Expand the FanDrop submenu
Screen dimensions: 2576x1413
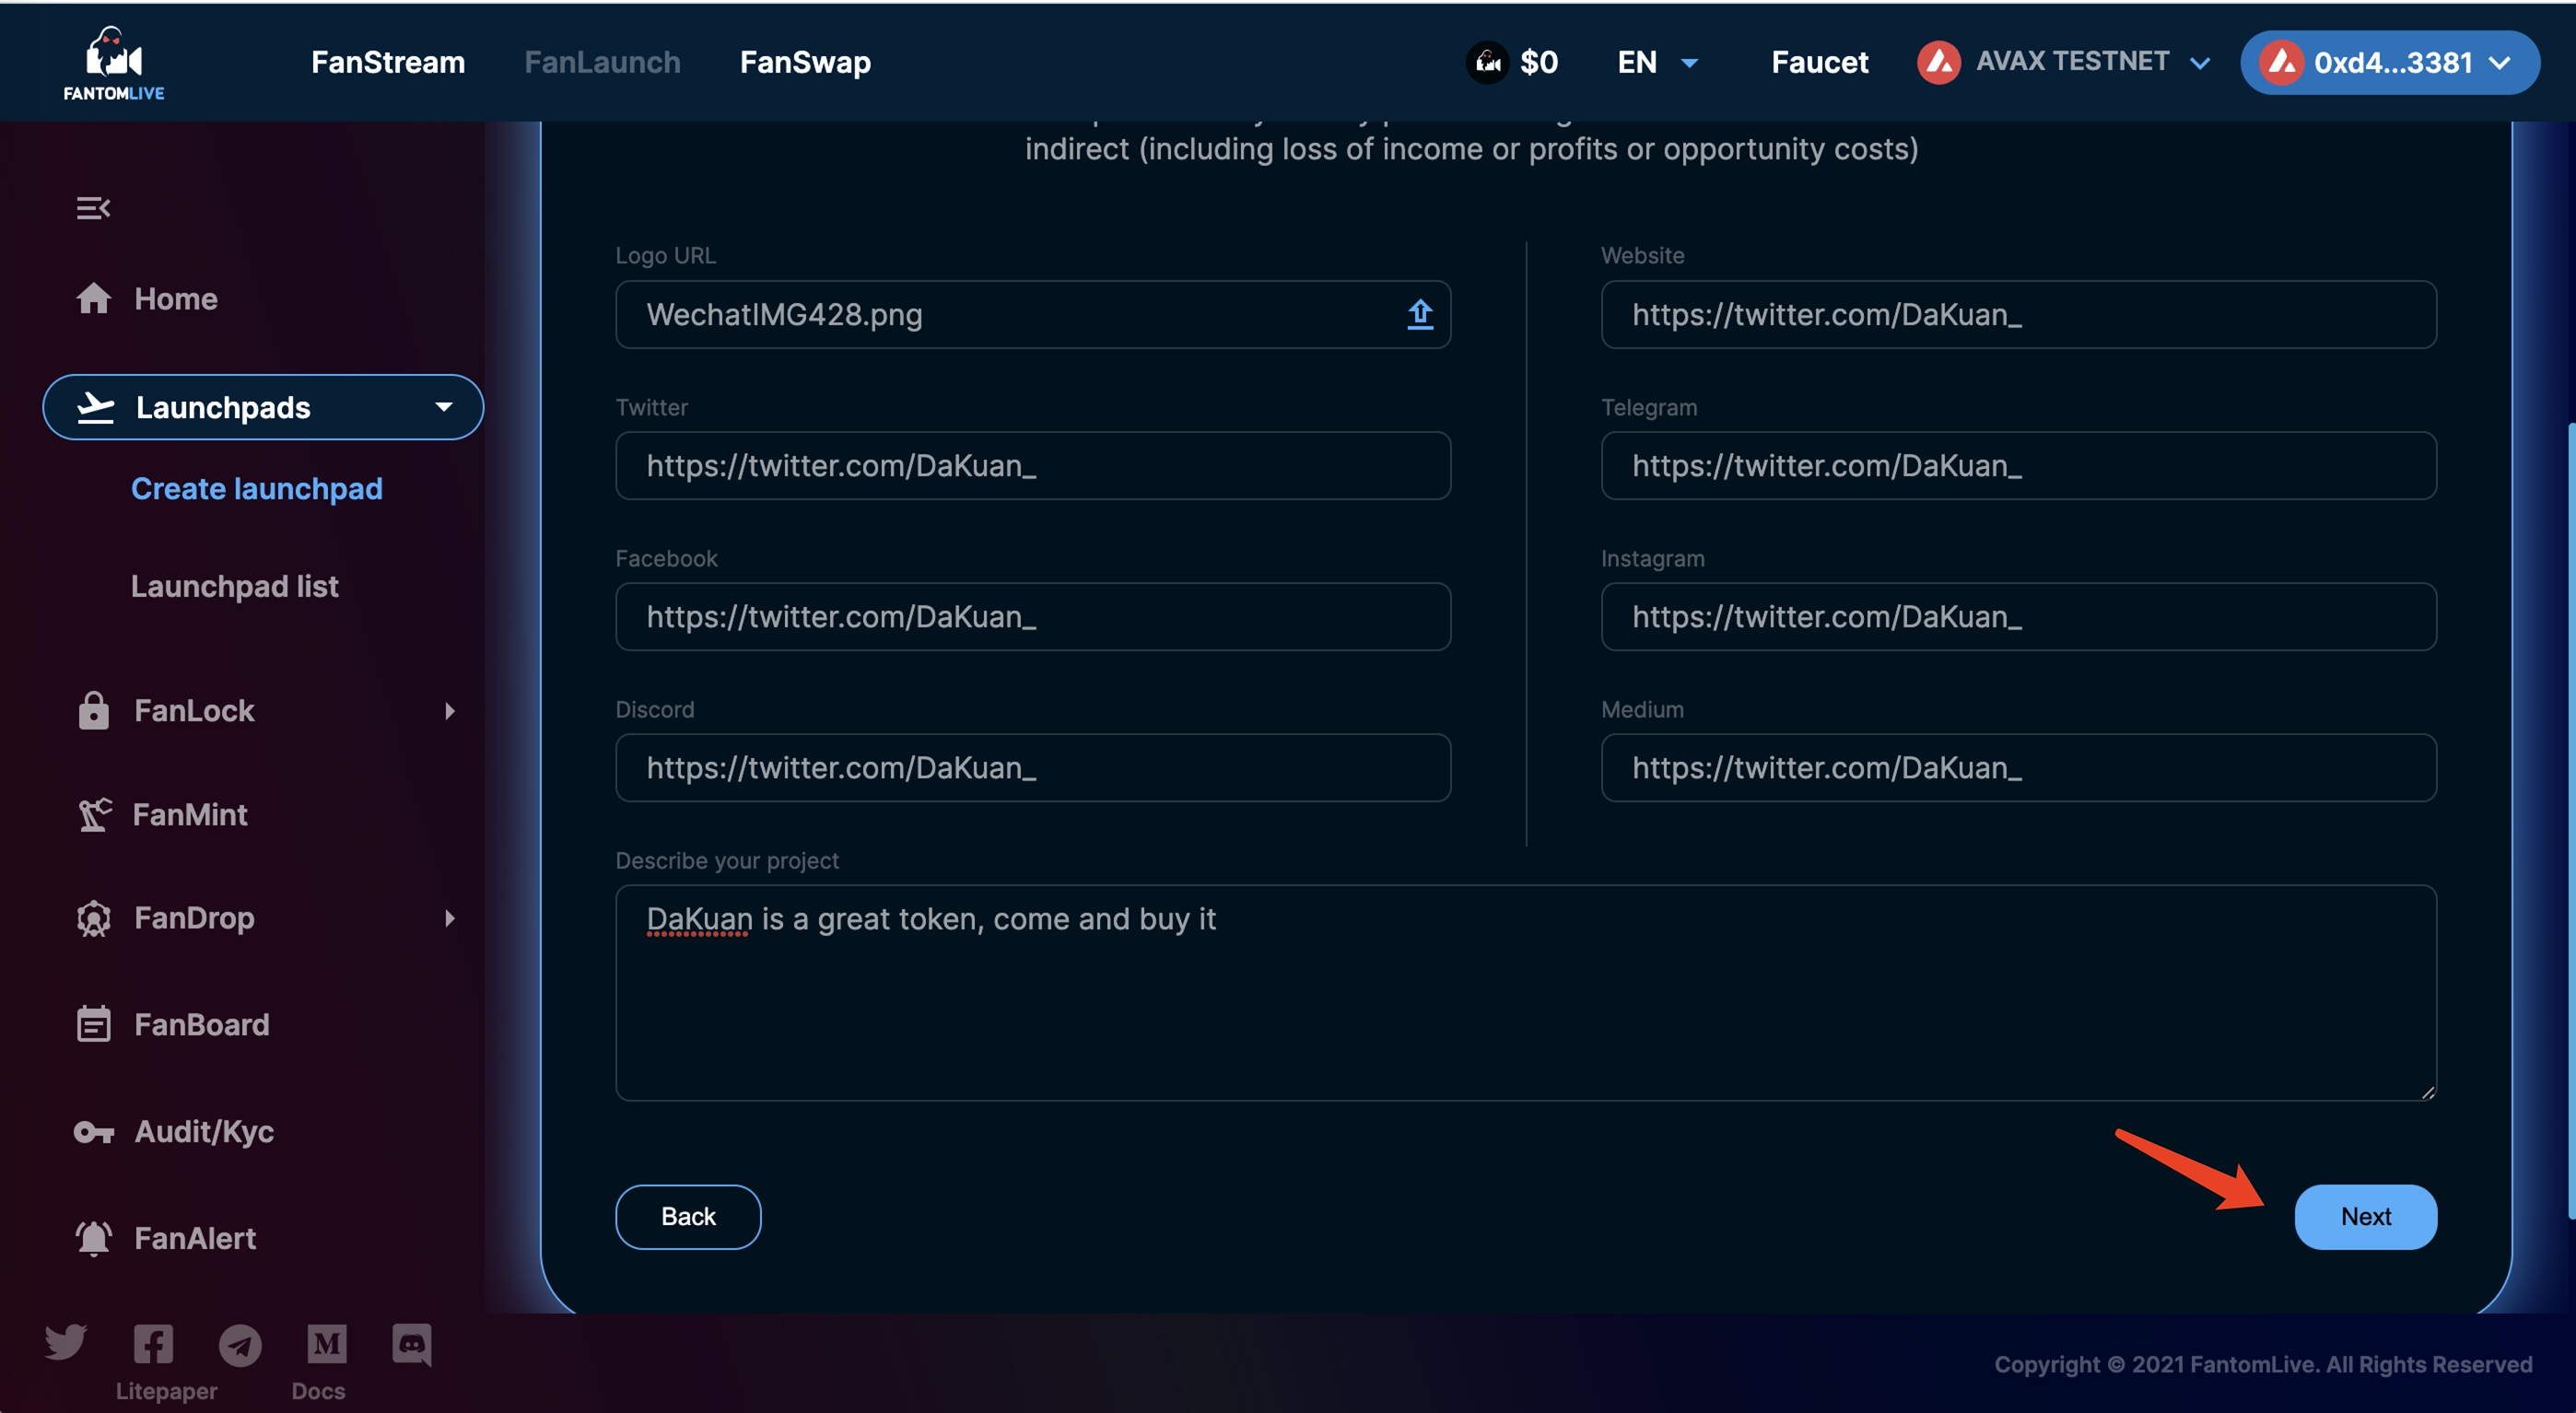pyautogui.click(x=449, y=918)
